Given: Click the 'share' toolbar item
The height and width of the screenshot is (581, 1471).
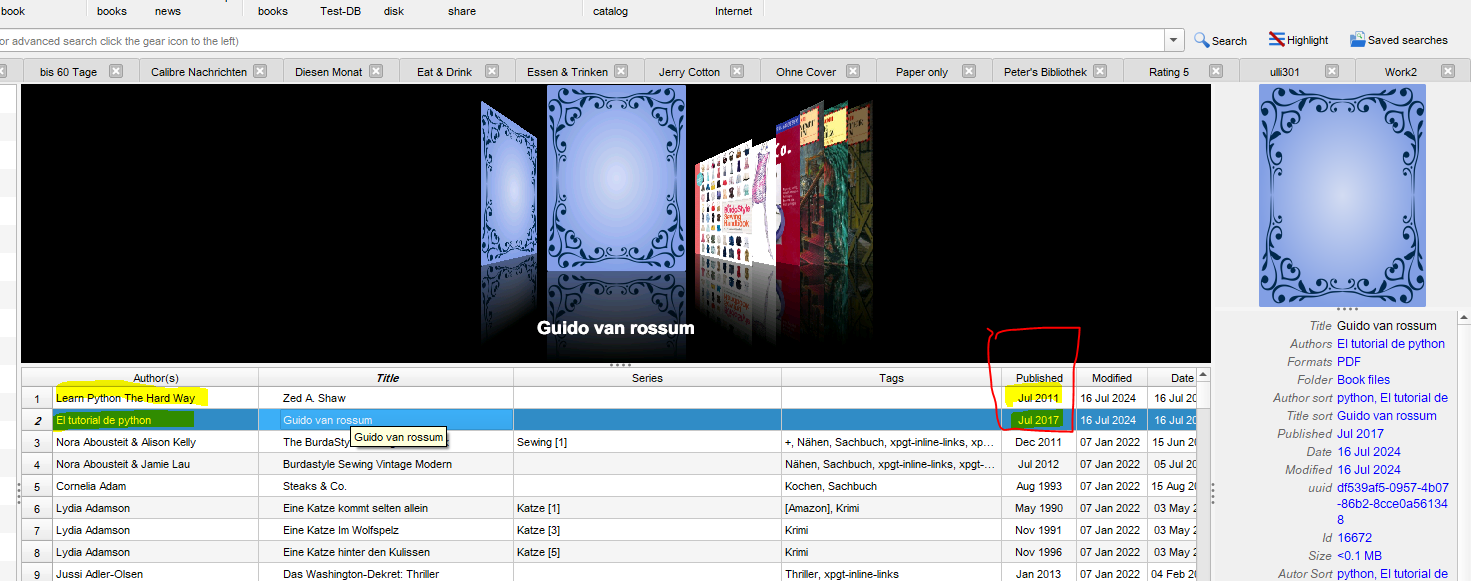Looking at the screenshot, I should coord(462,11).
